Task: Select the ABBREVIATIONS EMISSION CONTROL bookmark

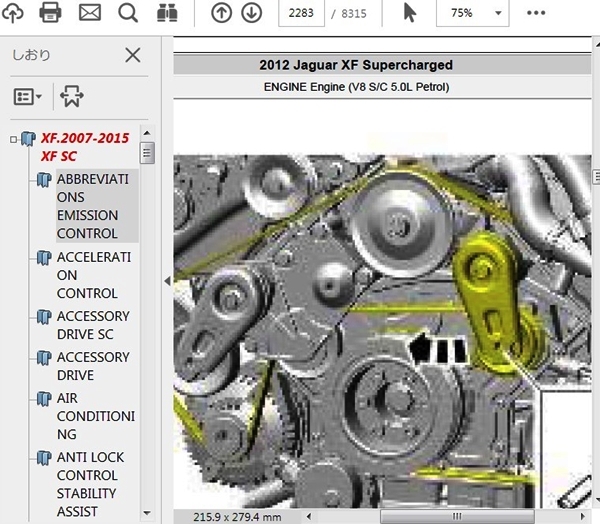Action: pyautogui.click(x=94, y=206)
